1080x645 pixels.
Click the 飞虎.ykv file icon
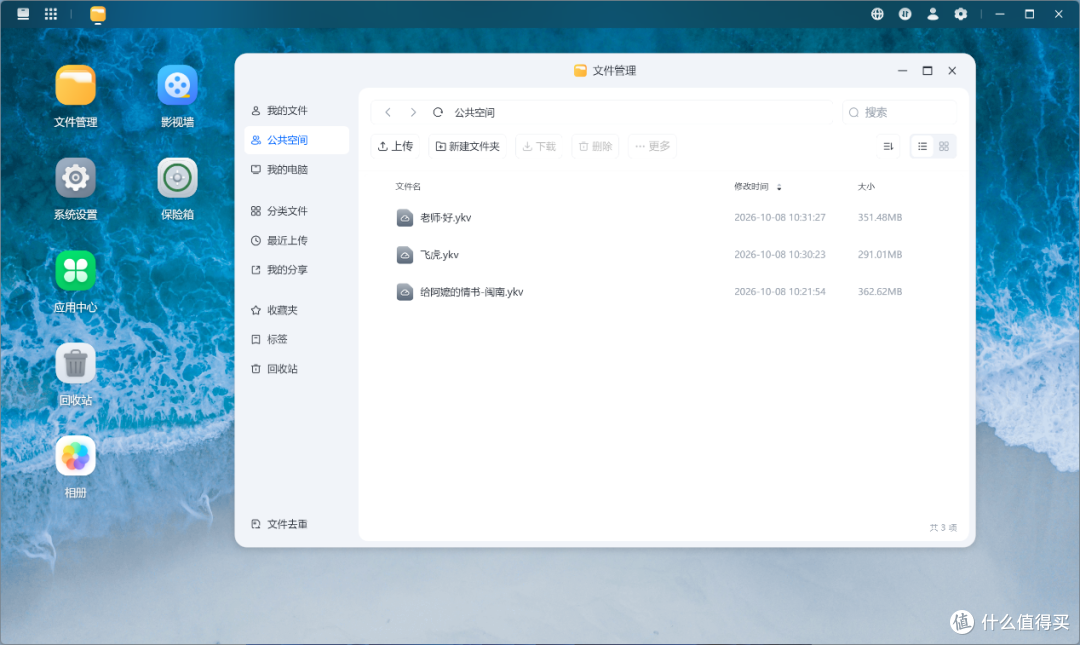pyautogui.click(x=405, y=255)
